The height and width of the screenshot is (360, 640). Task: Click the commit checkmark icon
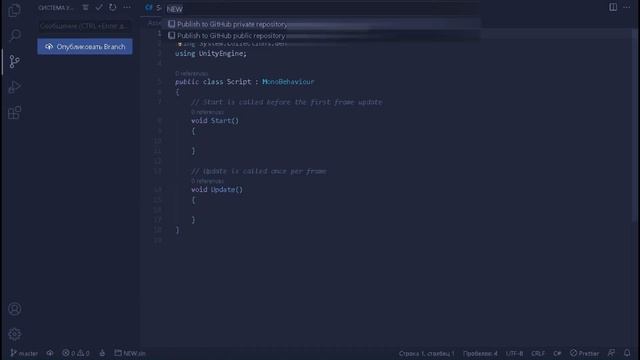[99, 7]
